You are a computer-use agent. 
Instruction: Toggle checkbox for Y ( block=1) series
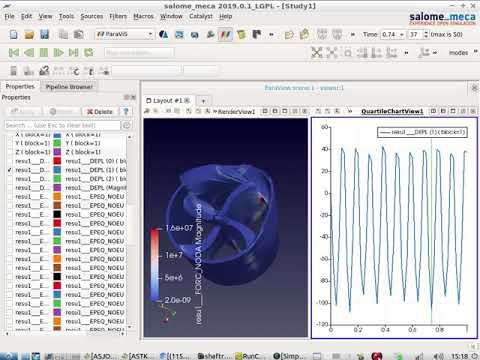click(9, 143)
